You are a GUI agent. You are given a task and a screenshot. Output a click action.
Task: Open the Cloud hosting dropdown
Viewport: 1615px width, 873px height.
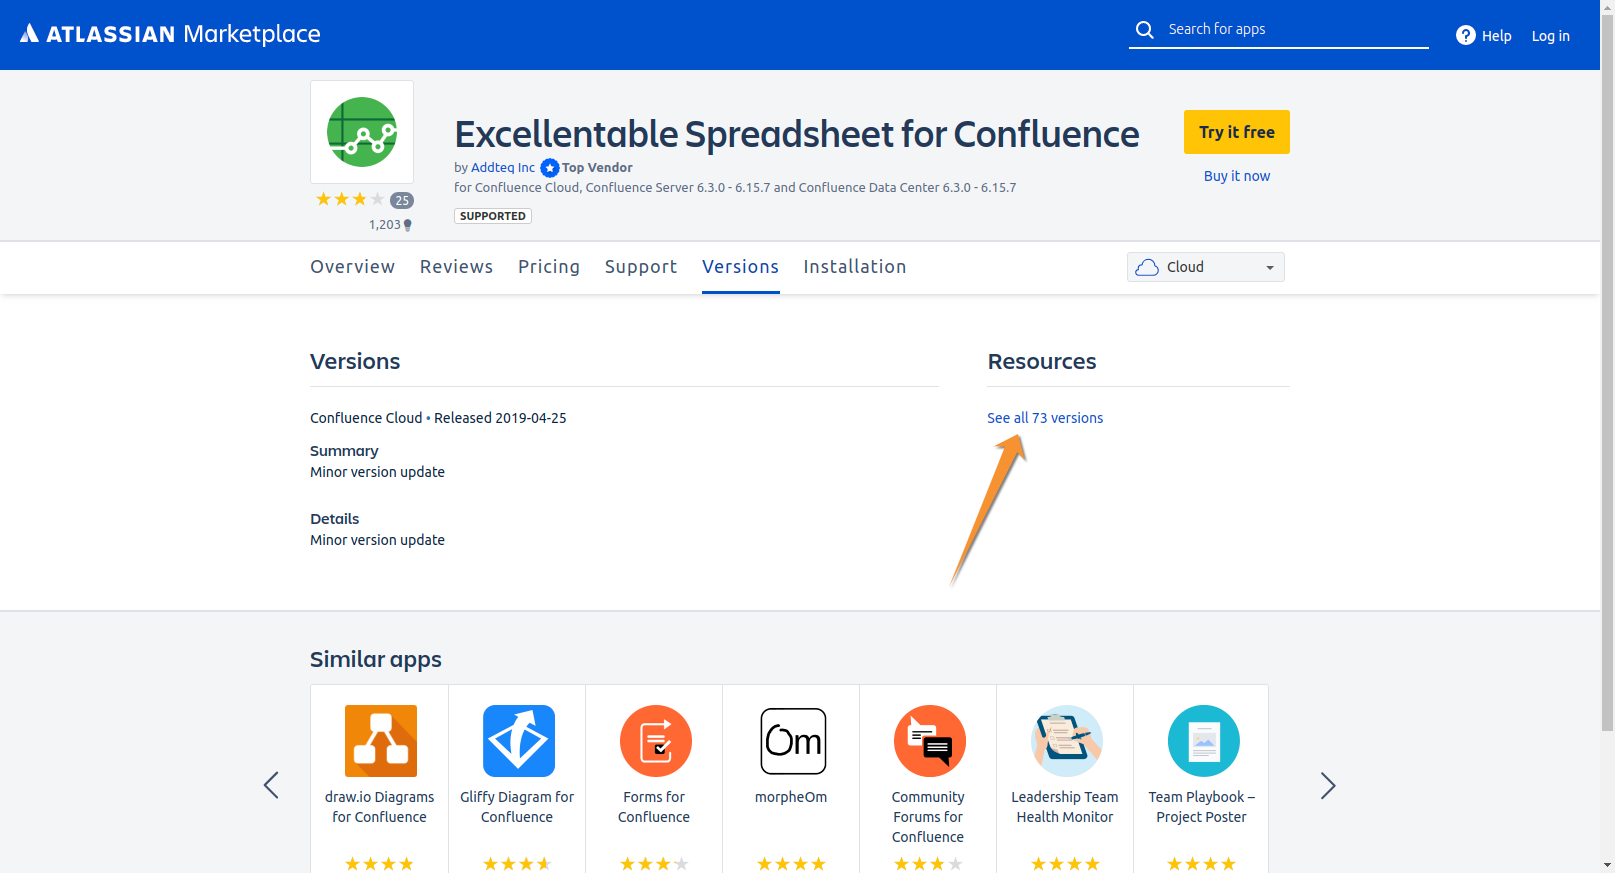click(1206, 267)
